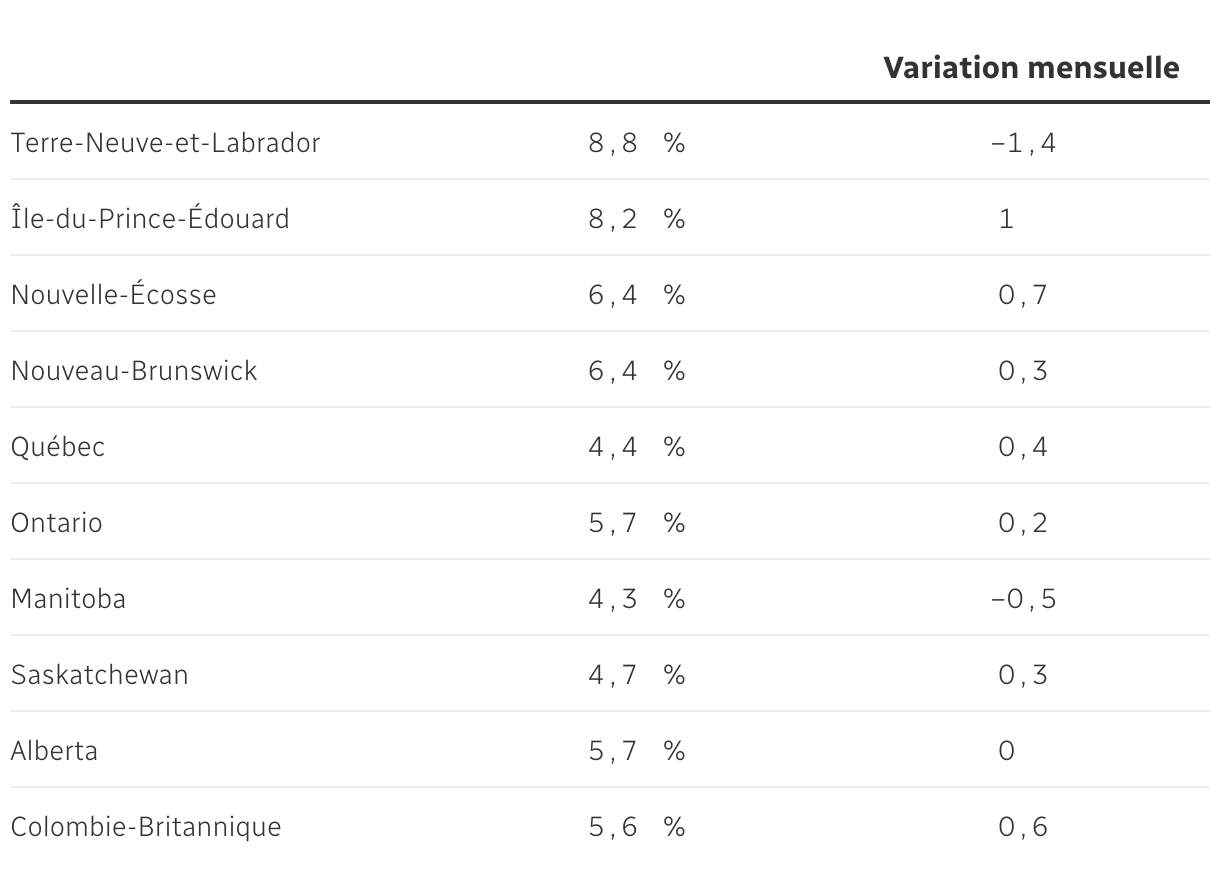Image resolution: width=1220 pixels, height=872 pixels.
Task: Click the Île-du-Prince-Édouard province name
Action: (x=150, y=219)
